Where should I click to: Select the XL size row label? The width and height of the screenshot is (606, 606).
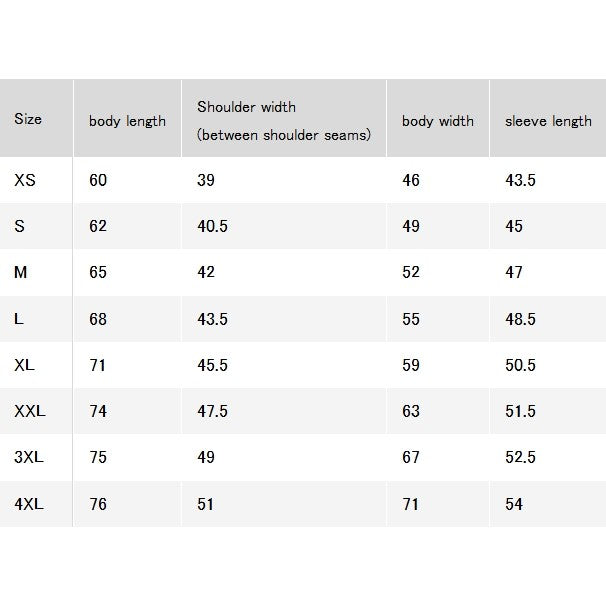[x=24, y=365]
